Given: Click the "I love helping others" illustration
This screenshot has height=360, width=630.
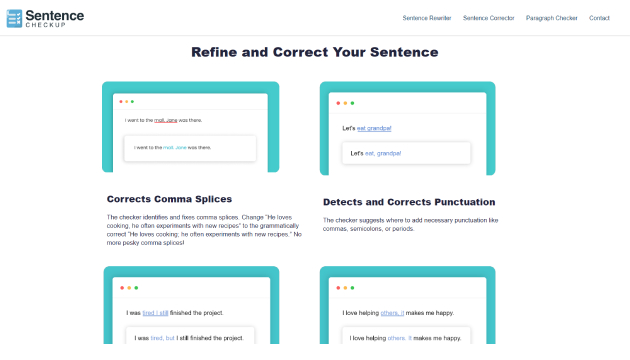Looking at the screenshot, I should [407, 305].
